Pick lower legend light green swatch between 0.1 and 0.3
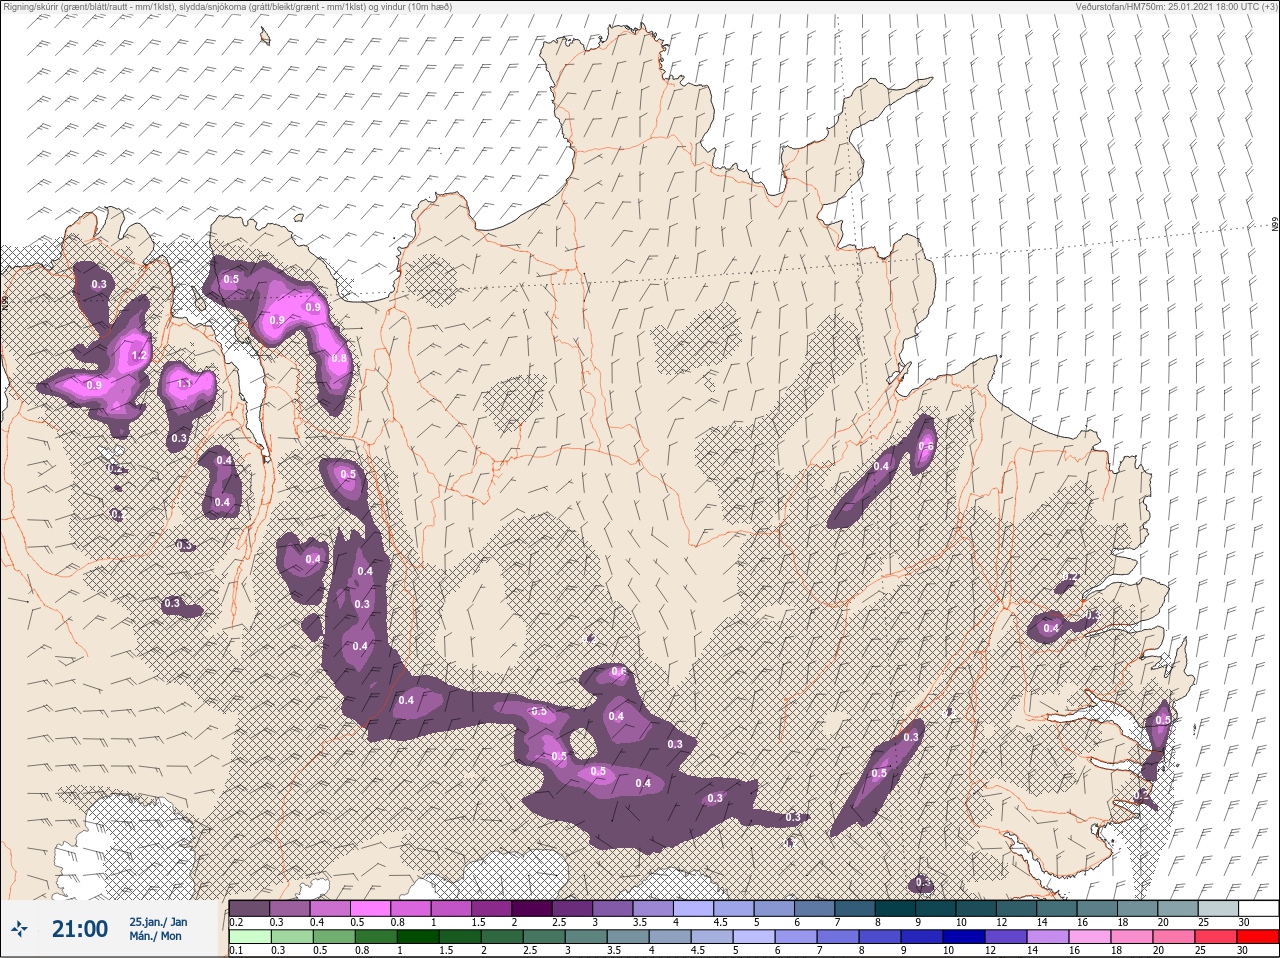The image size is (1280, 958). pos(249,938)
